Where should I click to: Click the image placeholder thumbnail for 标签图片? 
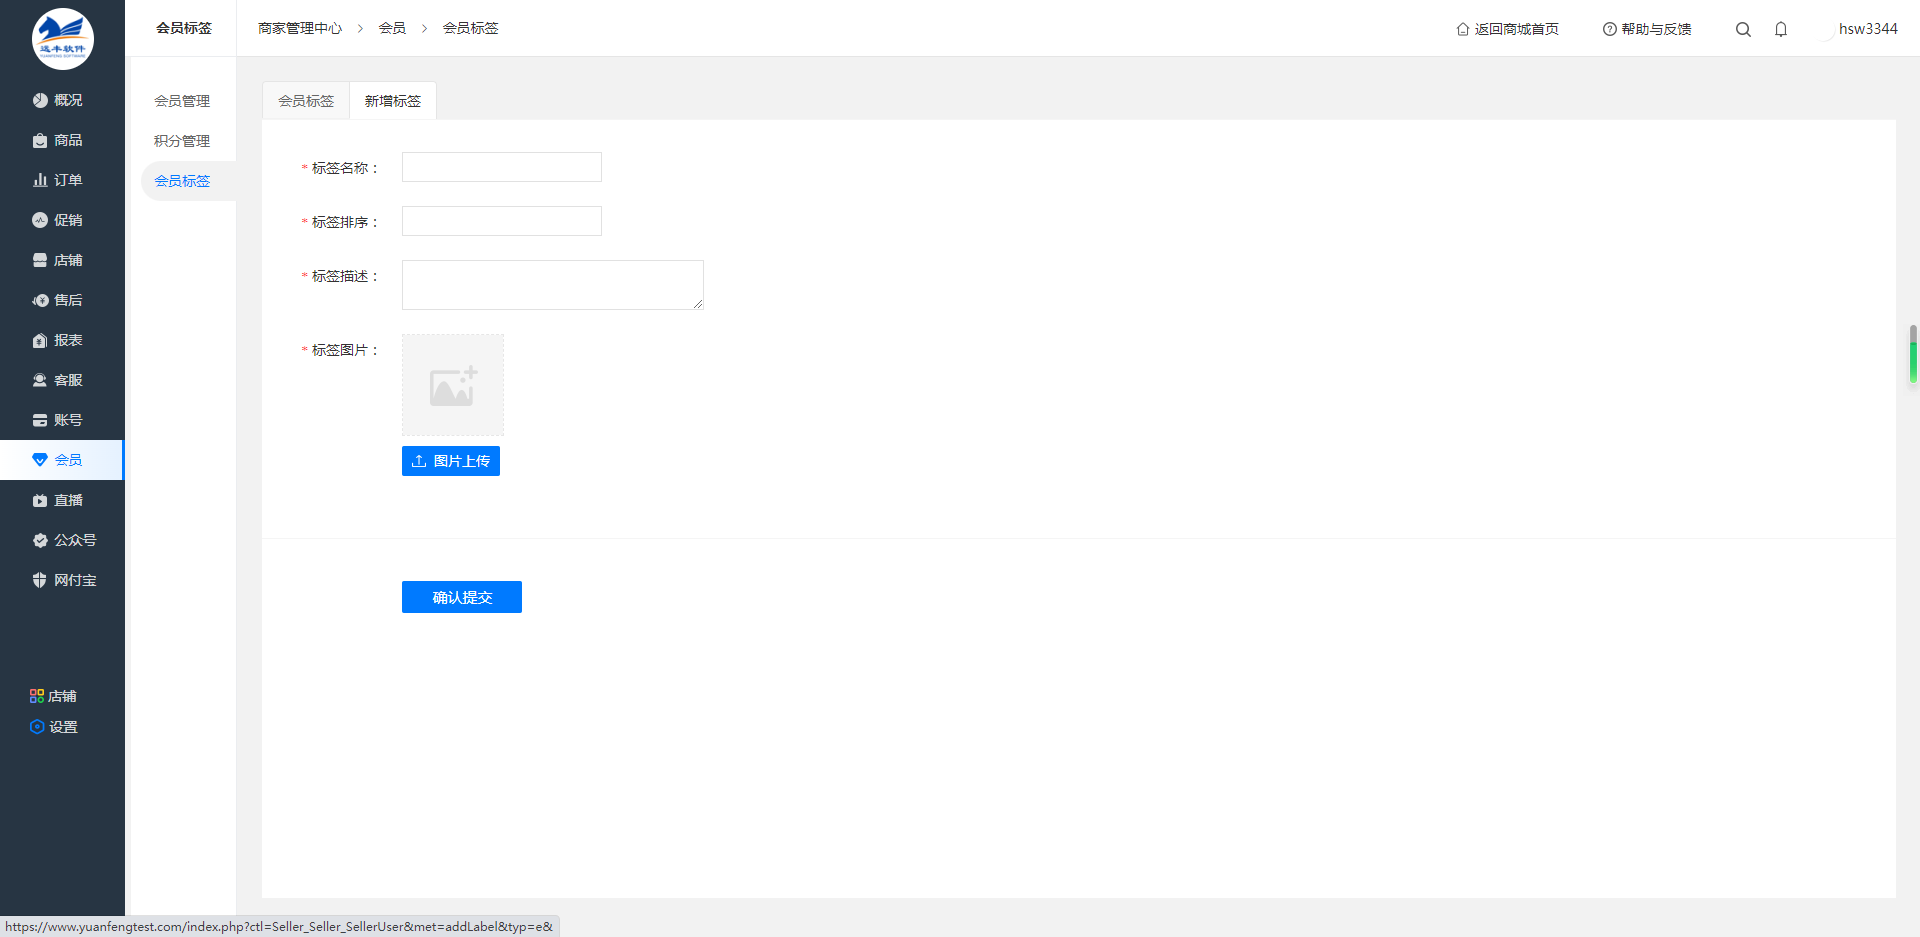453,385
